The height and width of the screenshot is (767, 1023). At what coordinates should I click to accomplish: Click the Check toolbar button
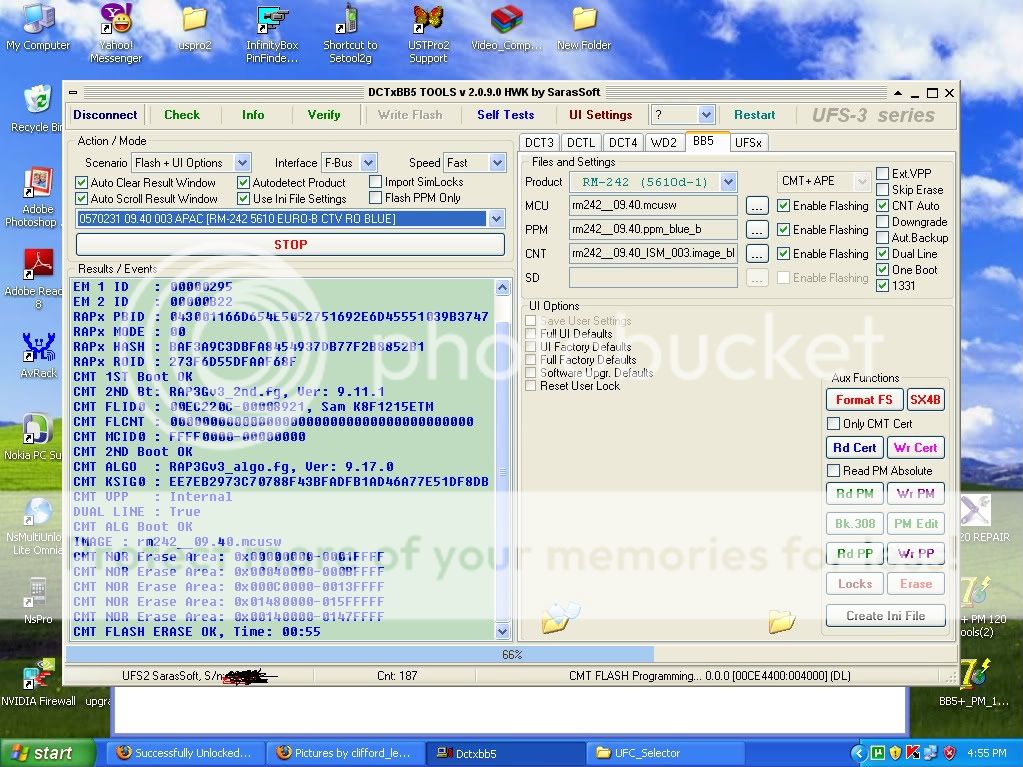pyautogui.click(x=181, y=115)
